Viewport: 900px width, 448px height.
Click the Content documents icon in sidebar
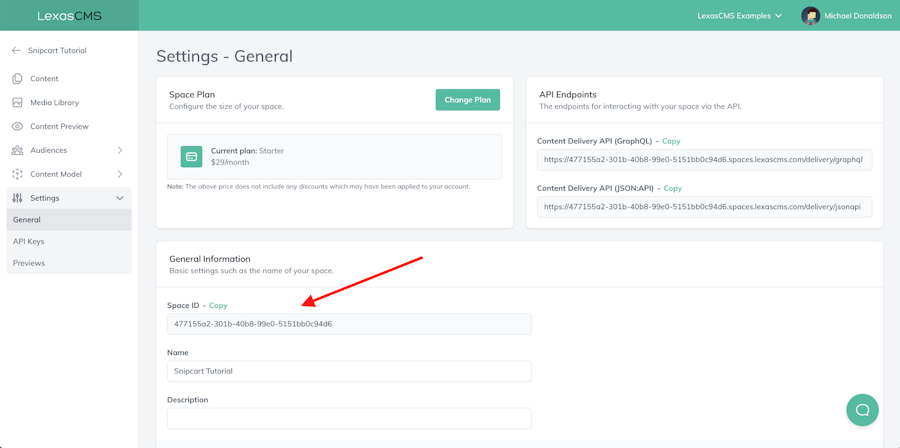coord(17,79)
